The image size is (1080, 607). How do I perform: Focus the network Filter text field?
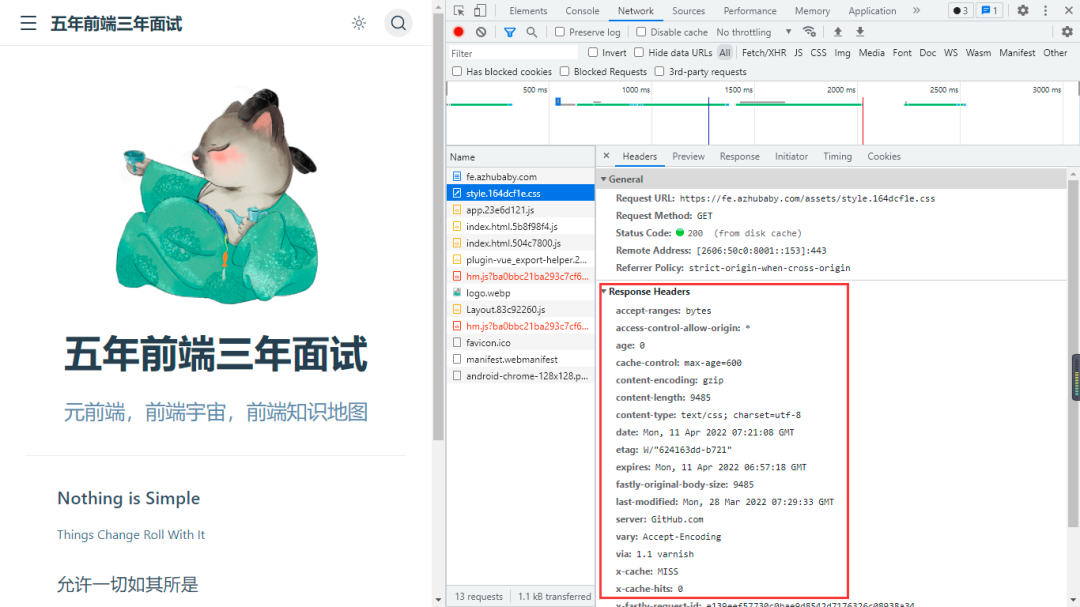pyautogui.click(x=512, y=53)
